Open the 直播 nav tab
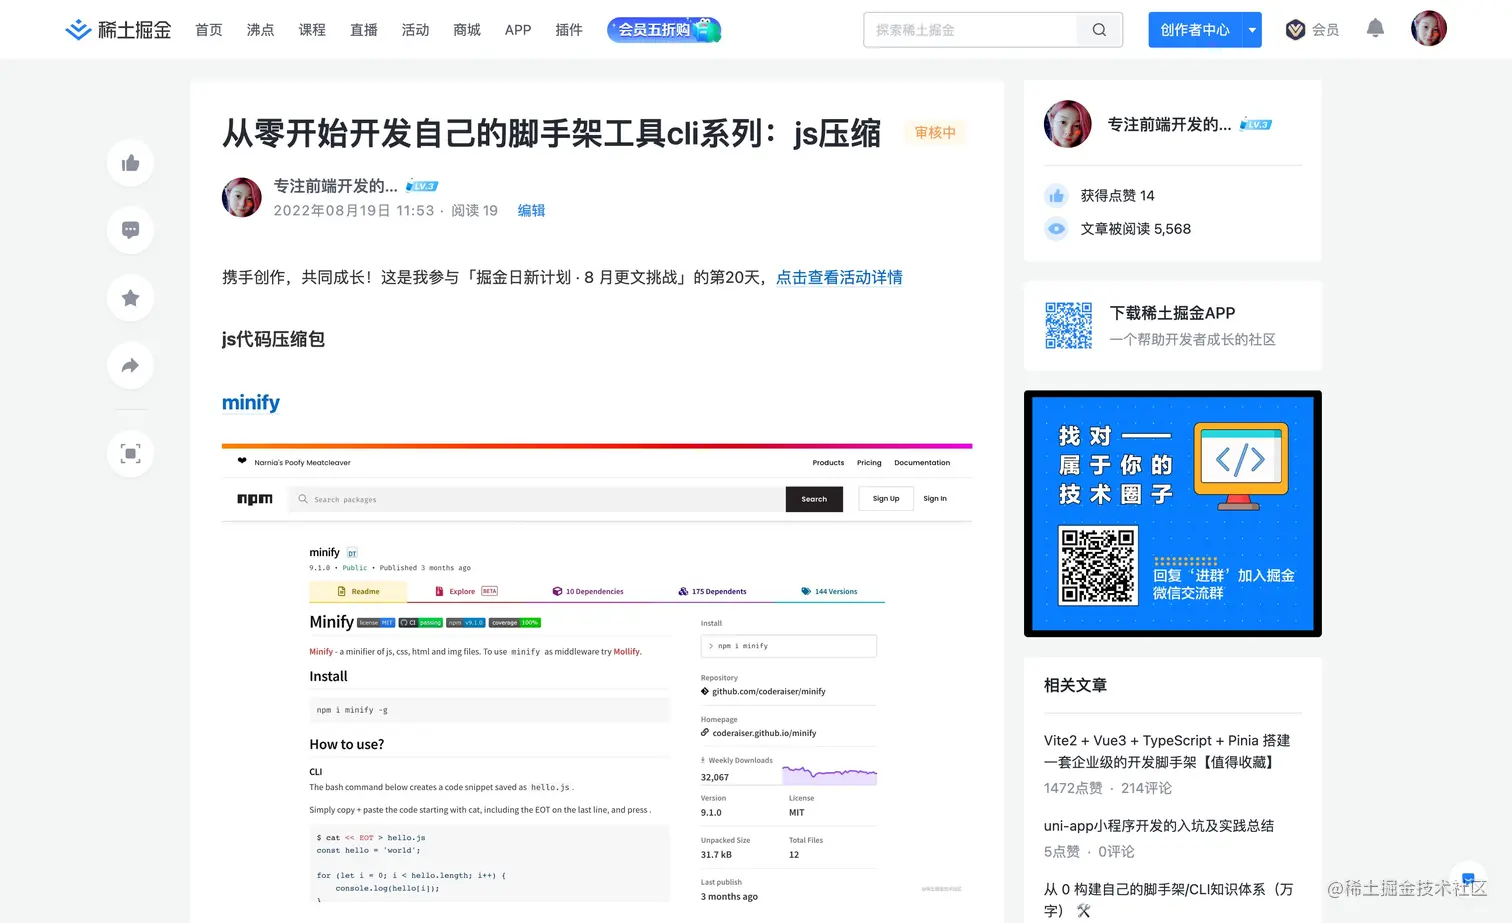 coord(364,30)
